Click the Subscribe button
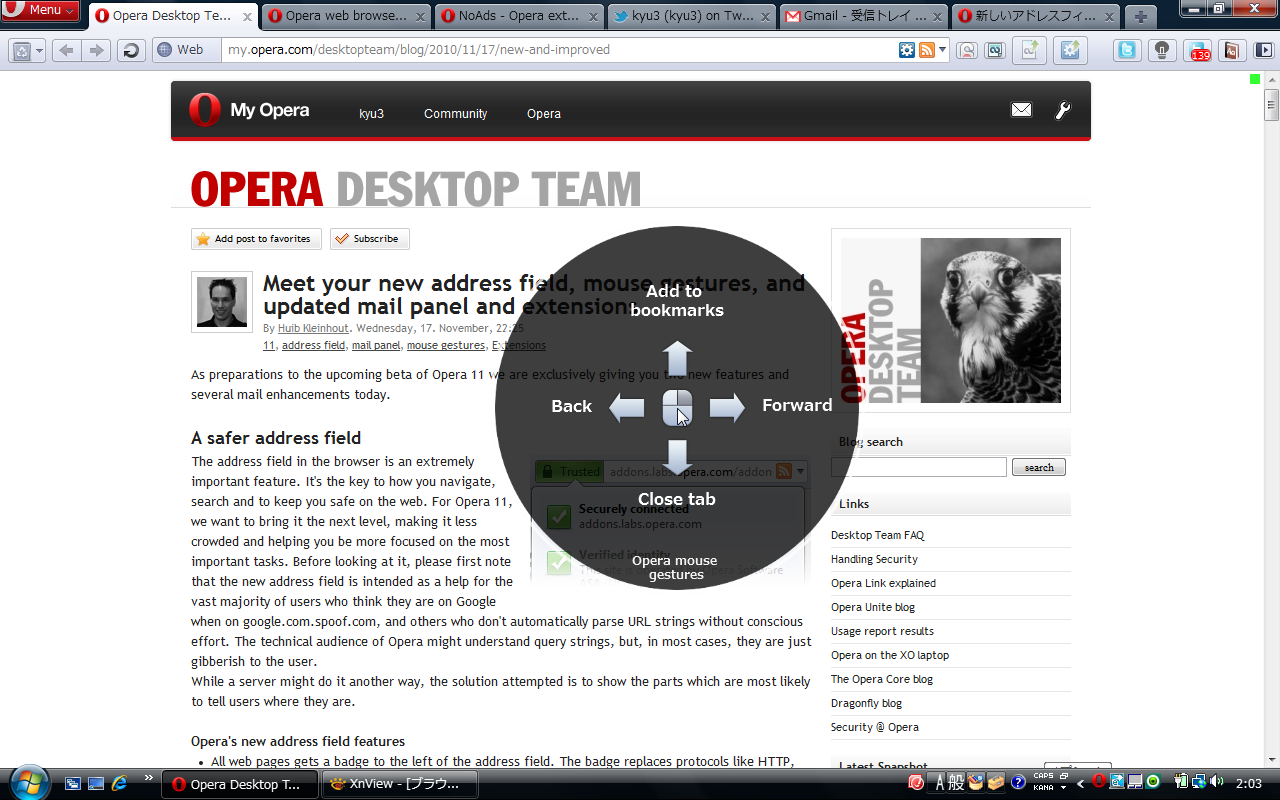The image size is (1280, 800). coord(370,239)
